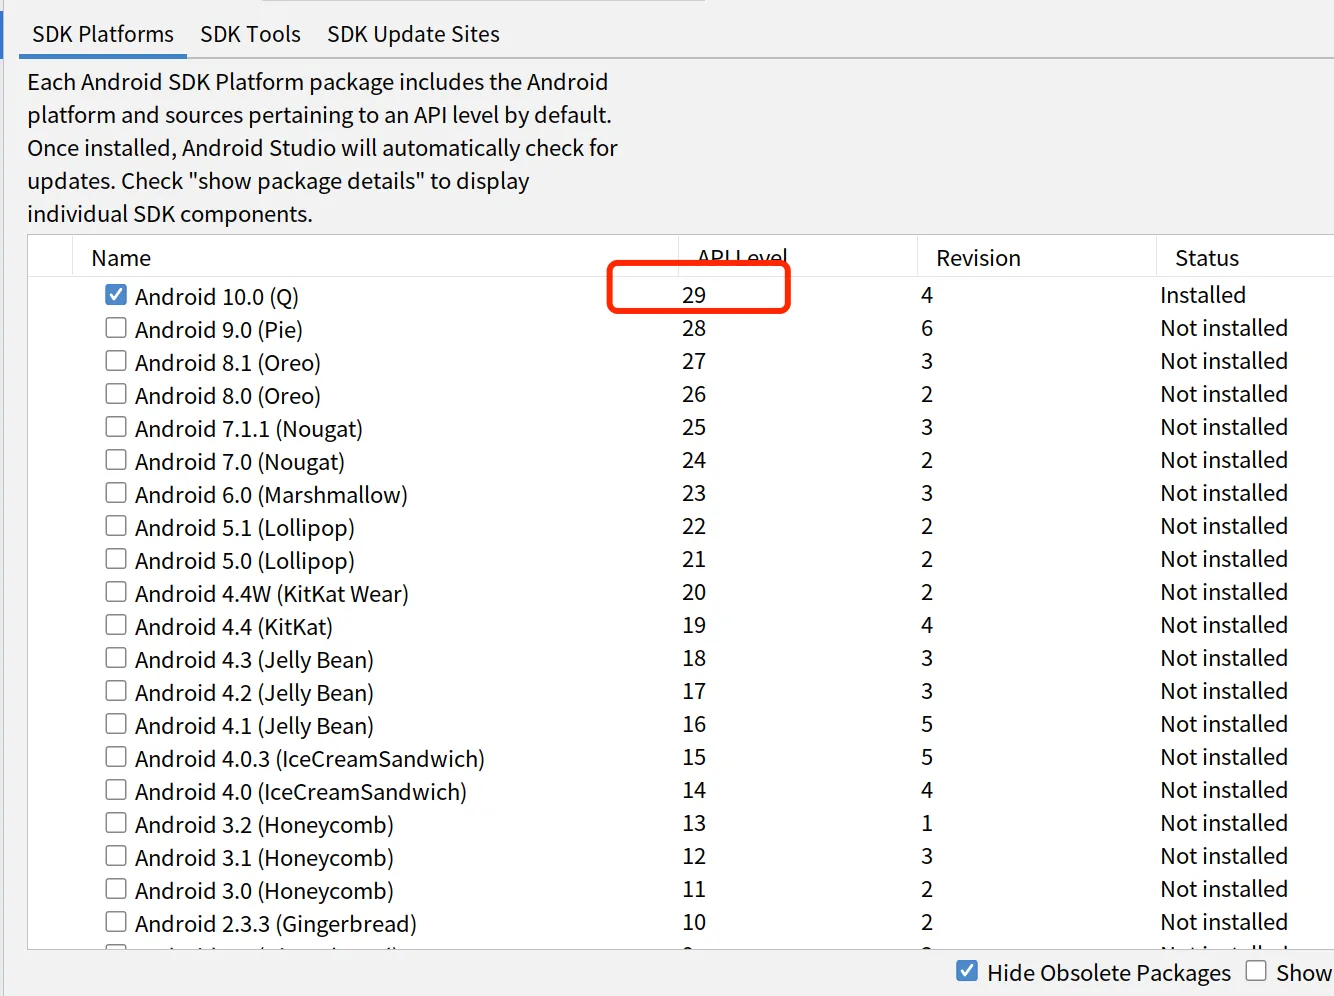Select the Android 4.4W (KitKat Wear) checkbox
Screen dimensions: 1334x996
116,592
